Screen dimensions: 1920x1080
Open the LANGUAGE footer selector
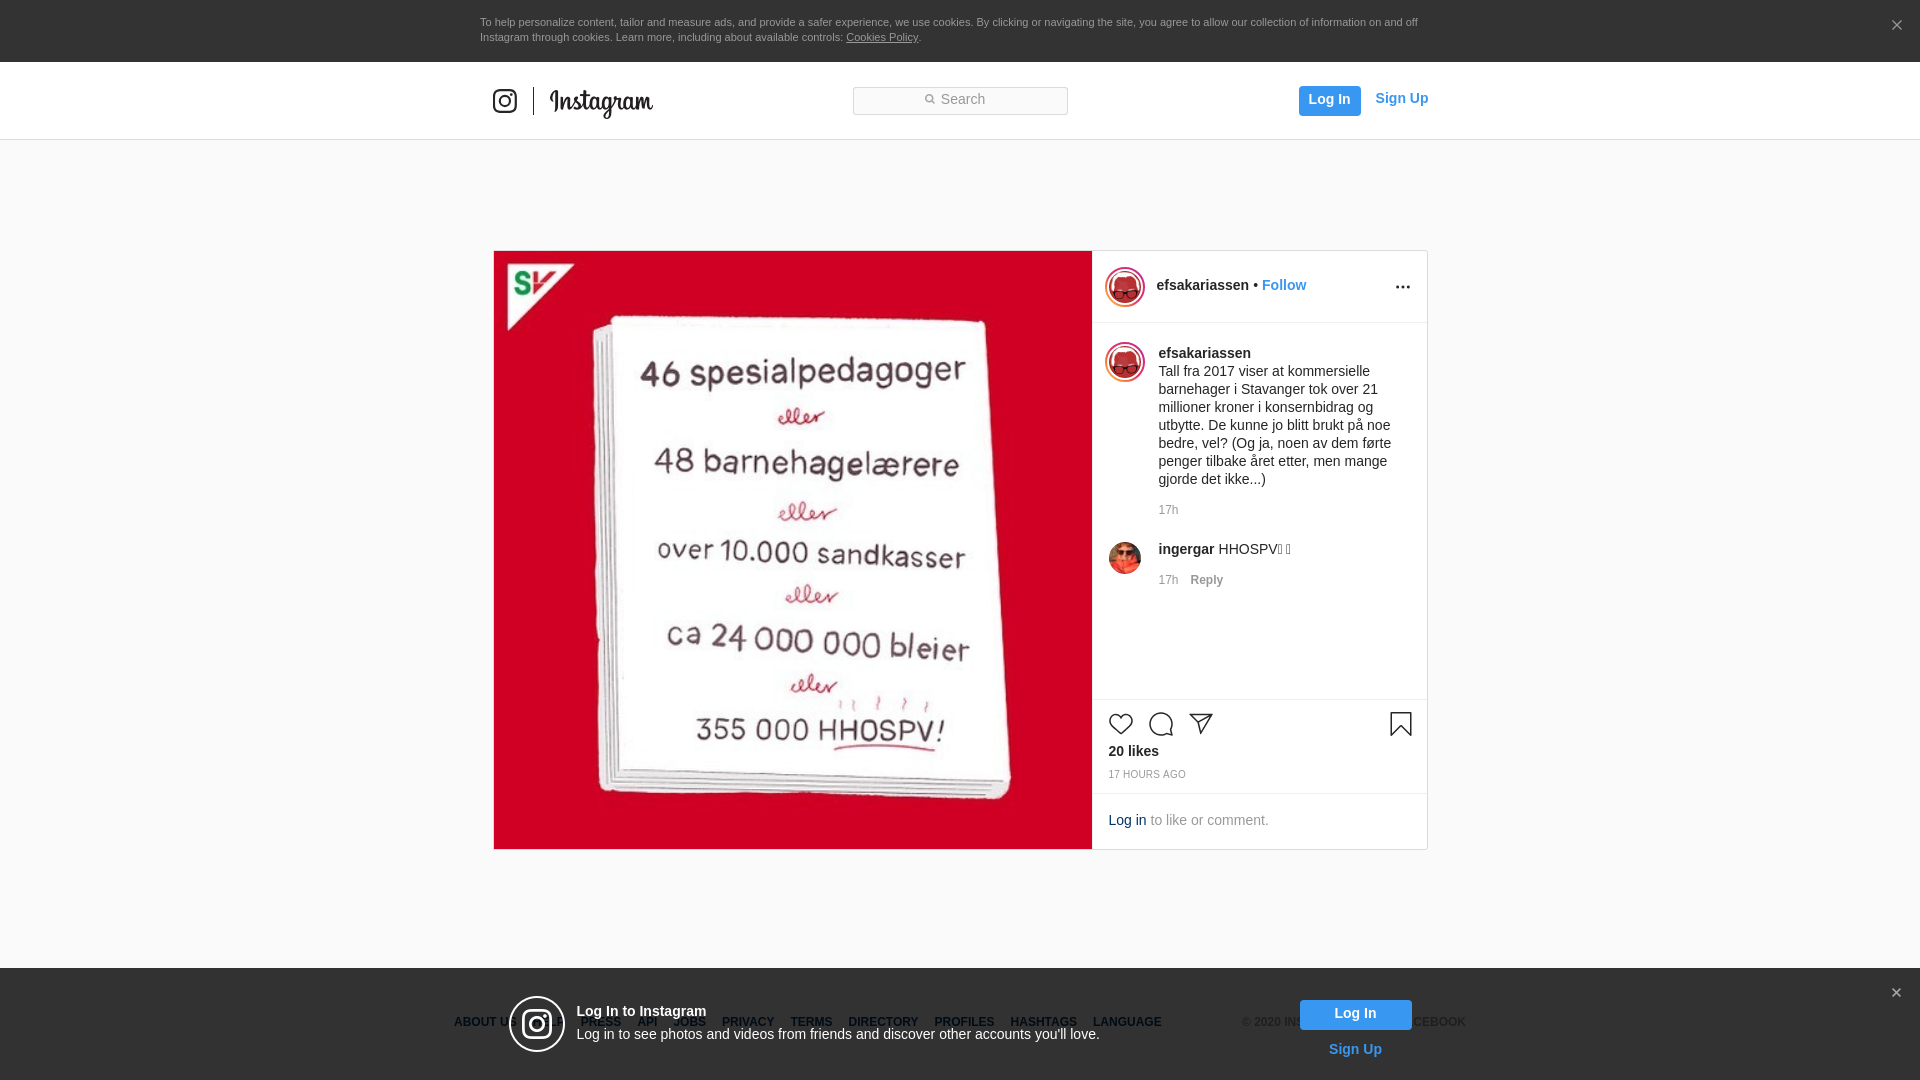(1127, 1022)
